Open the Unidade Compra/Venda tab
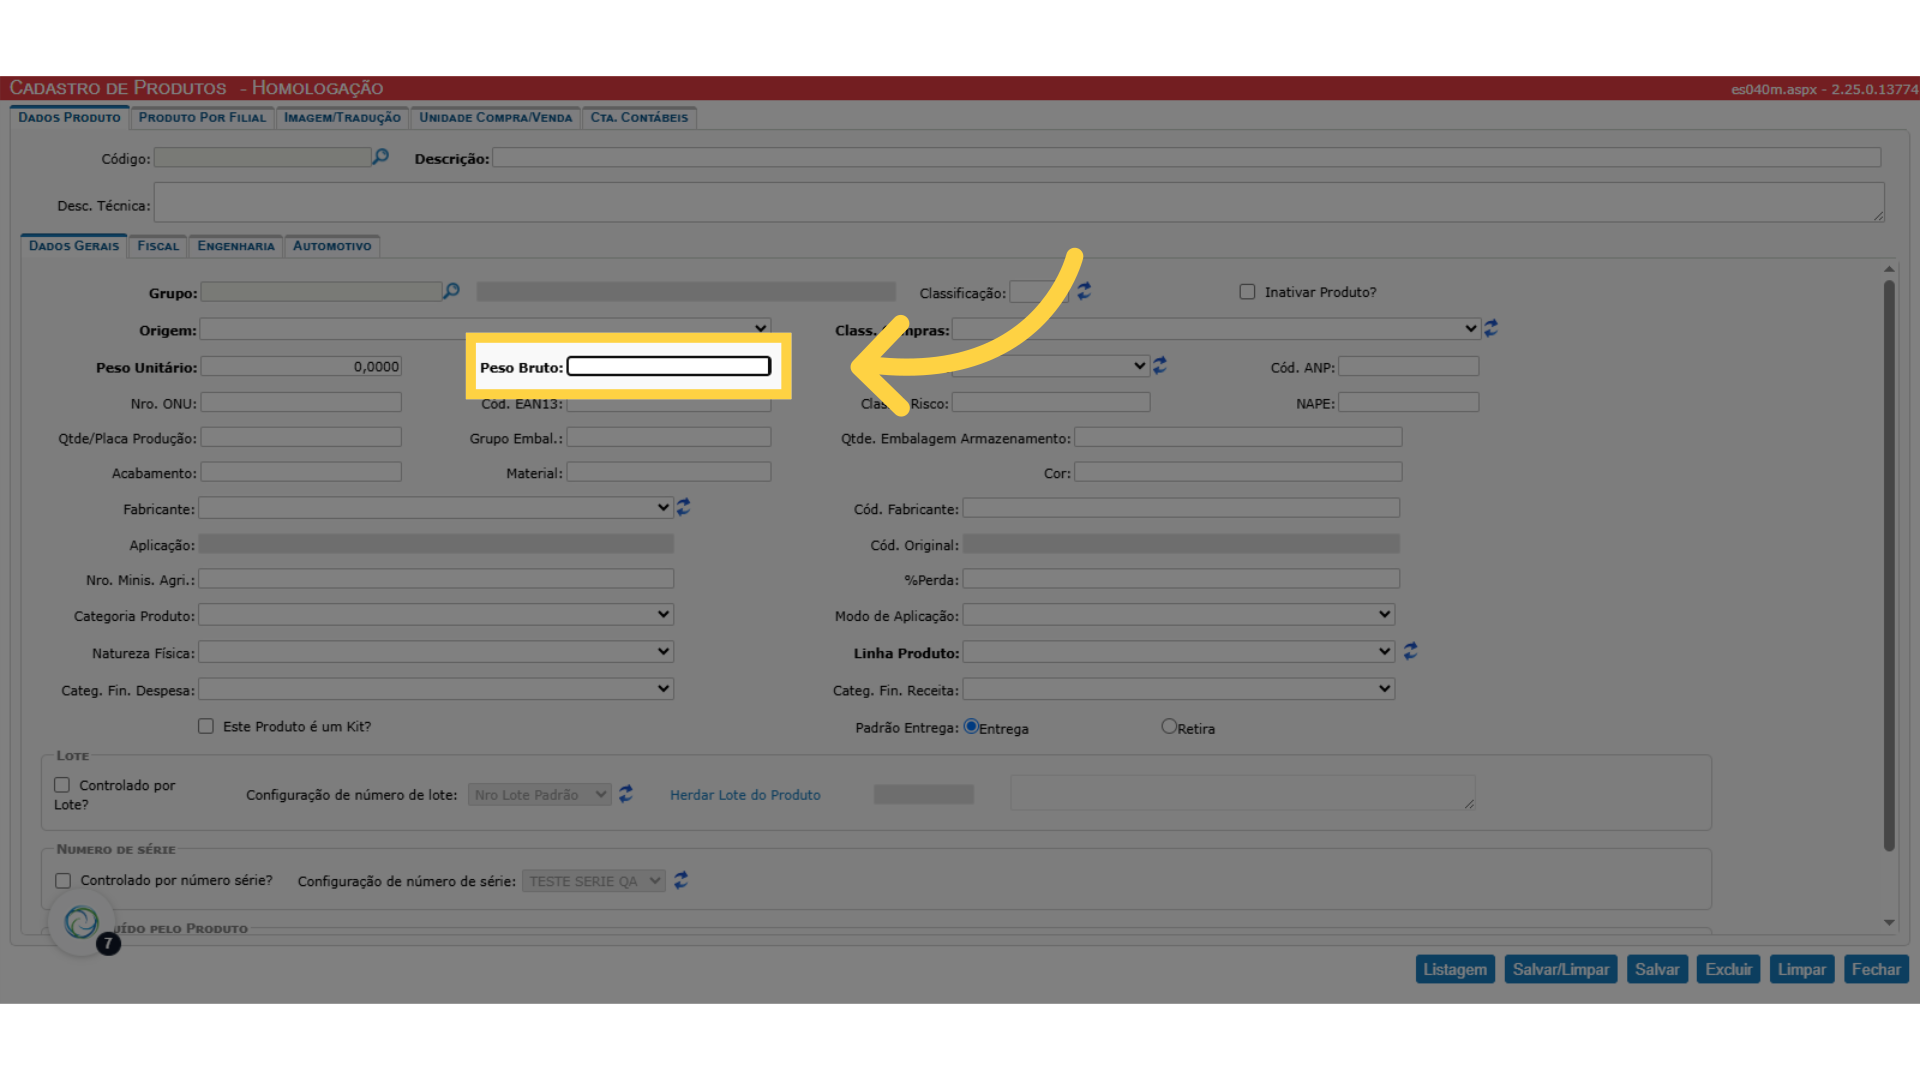The height and width of the screenshot is (1080, 1920). point(496,118)
